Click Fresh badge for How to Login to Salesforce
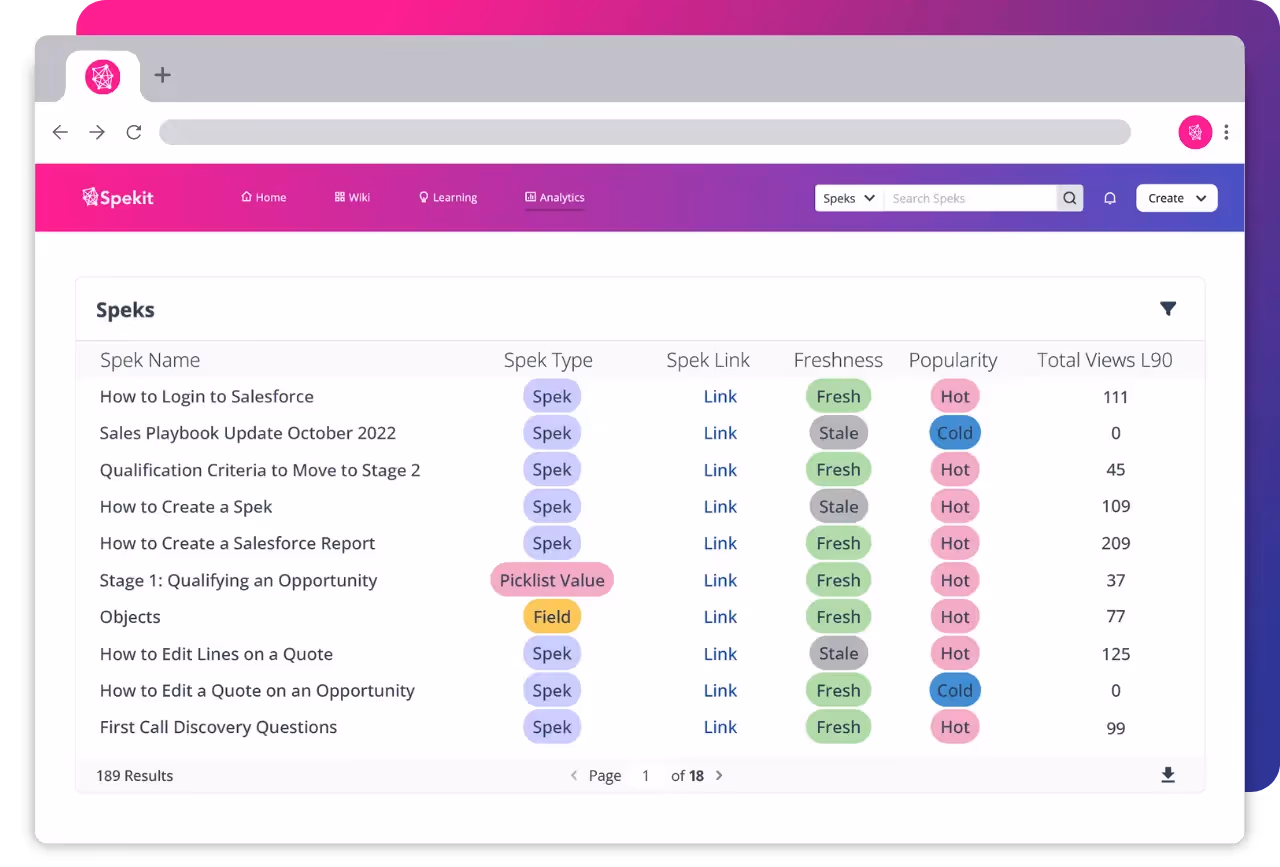This screenshot has height=867, width=1280. (838, 396)
